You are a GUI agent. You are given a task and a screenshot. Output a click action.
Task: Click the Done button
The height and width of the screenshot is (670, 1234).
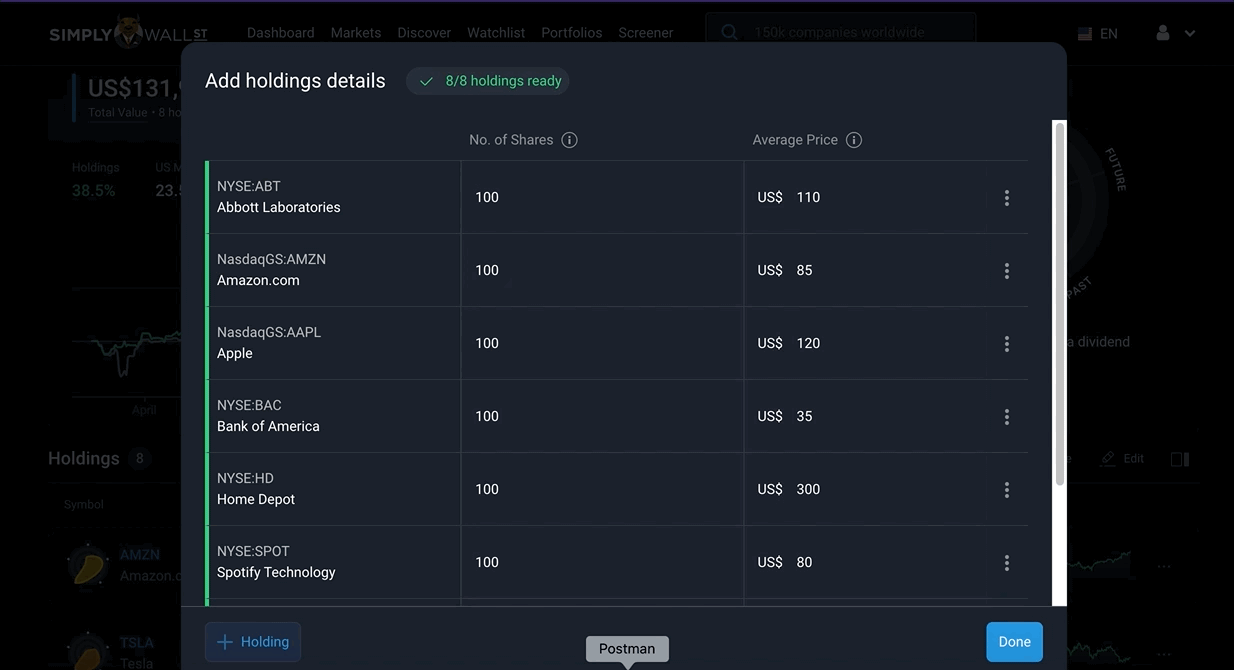pos(1014,642)
